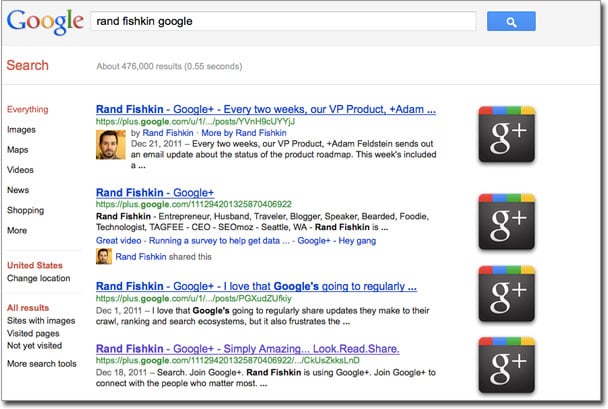Click Change location link
Image resolution: width=608 pixels, height=409 pixels.
pyautogui.click(x=38, y=278)
